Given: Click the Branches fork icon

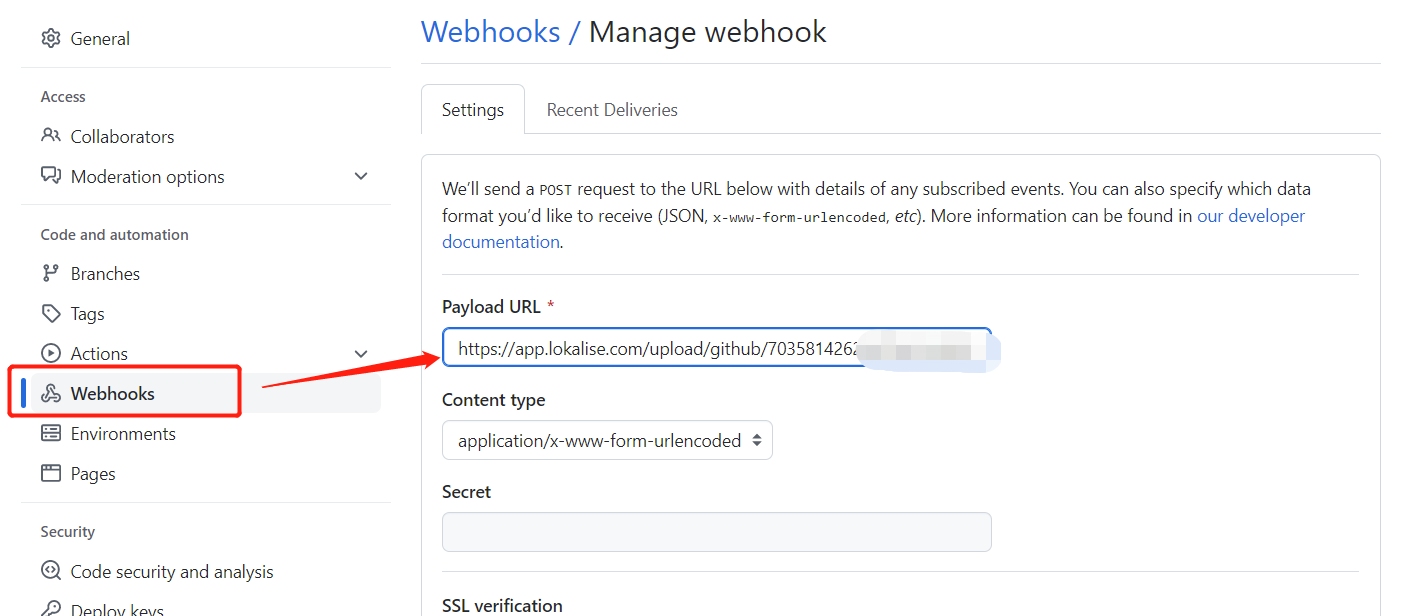Looking at the screenshot, I should point(50,273).
